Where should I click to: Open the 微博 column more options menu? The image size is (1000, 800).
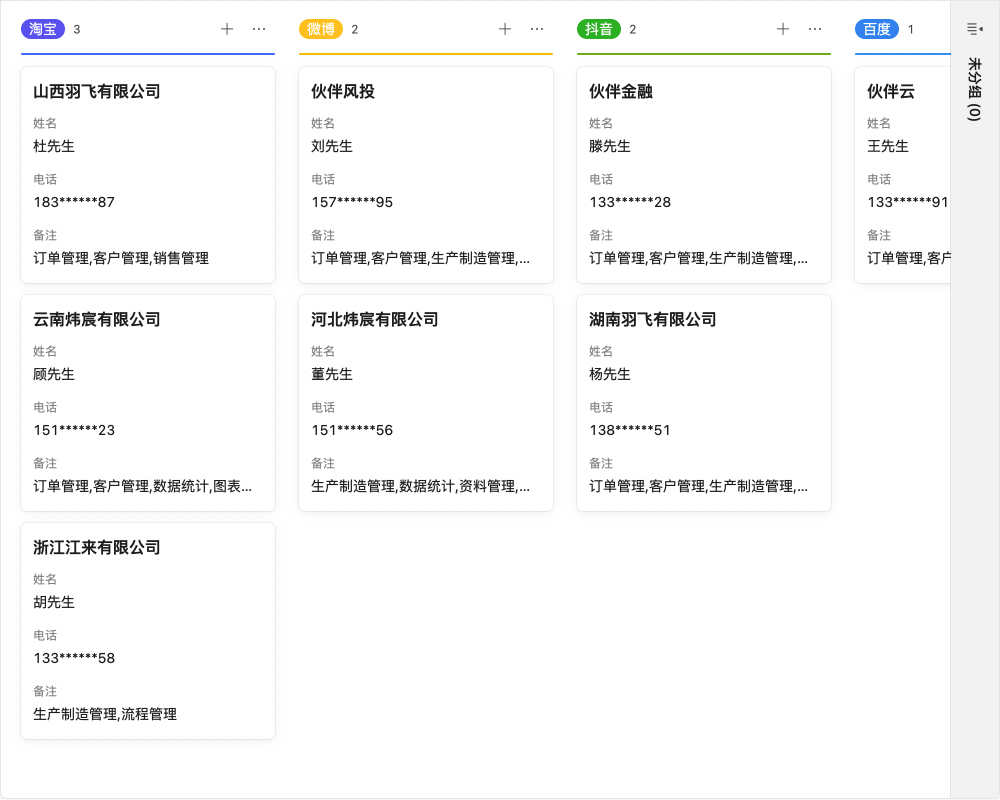[537, 29]
